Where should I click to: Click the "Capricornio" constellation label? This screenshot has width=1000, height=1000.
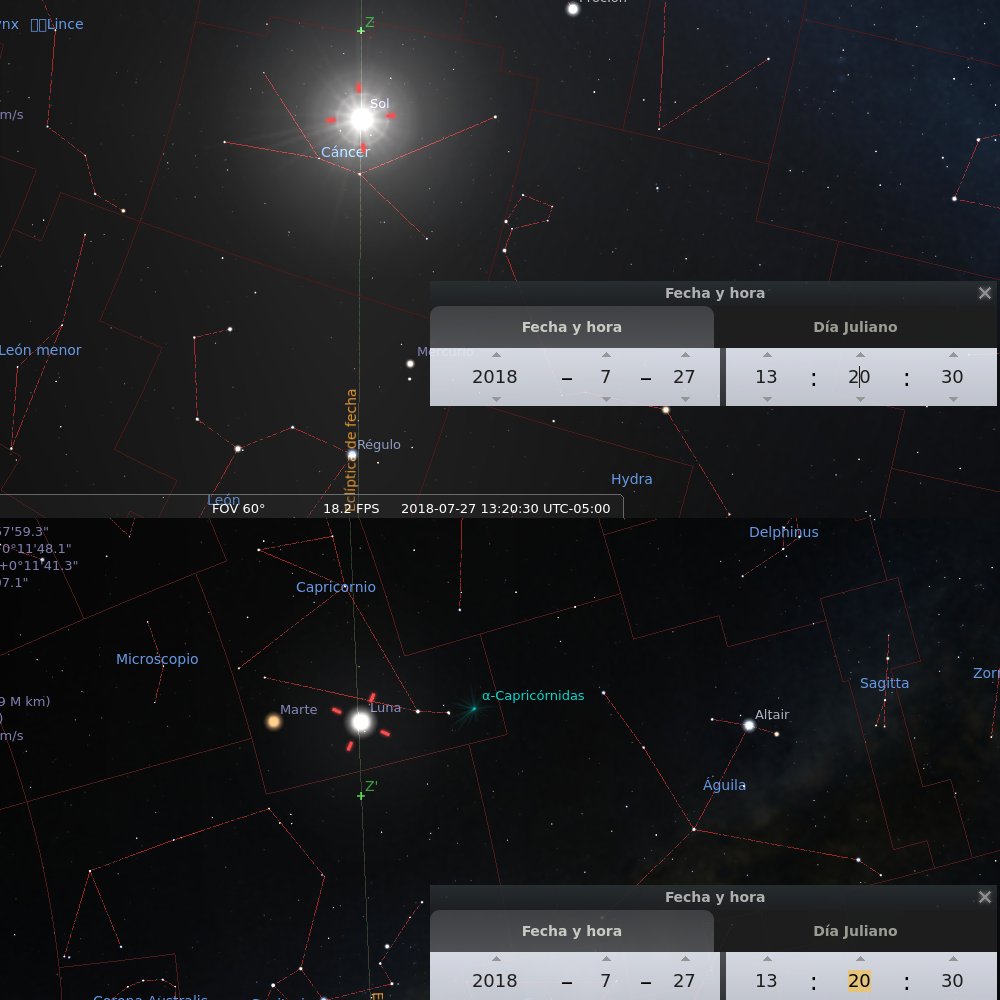pyautogui.click(x=335, y=587)
